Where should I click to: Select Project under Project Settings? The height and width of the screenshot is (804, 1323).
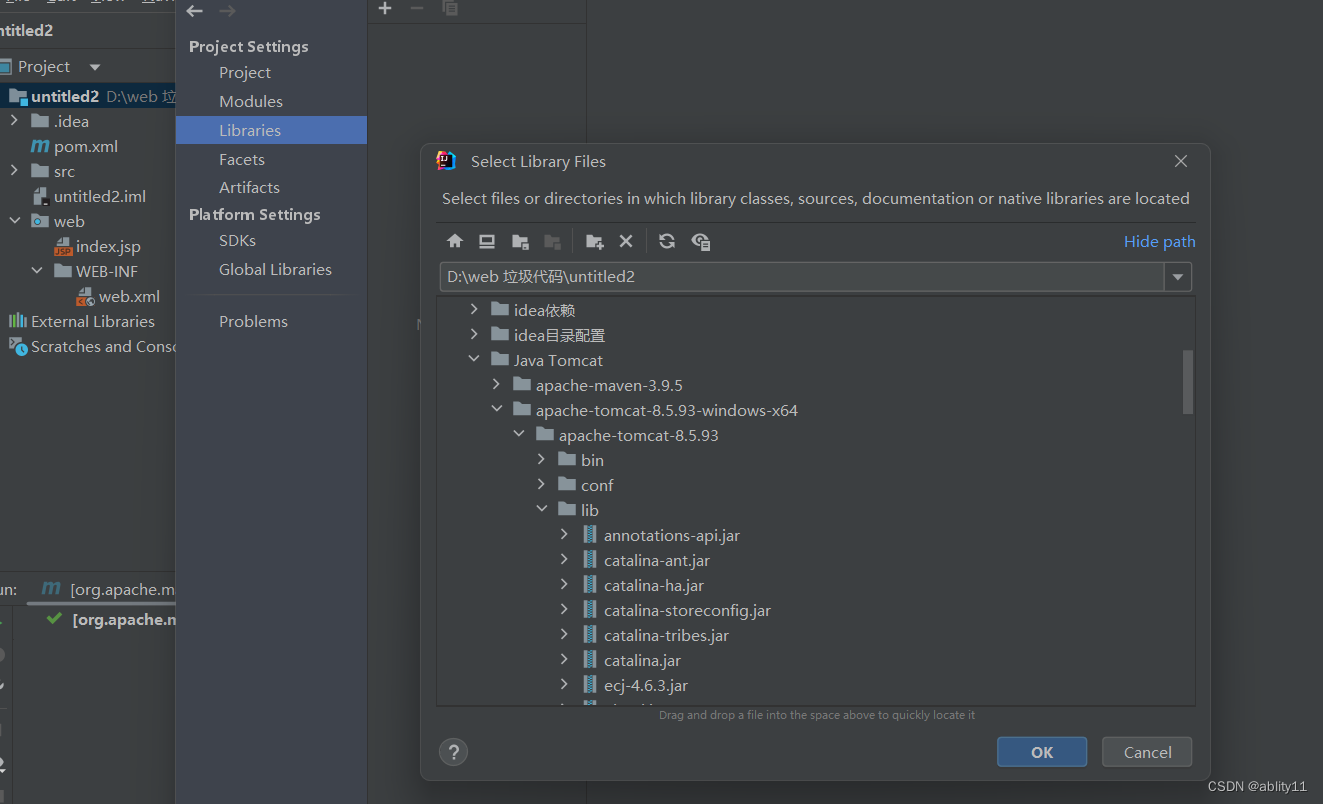pyautogui.click(x=245, y=72)
